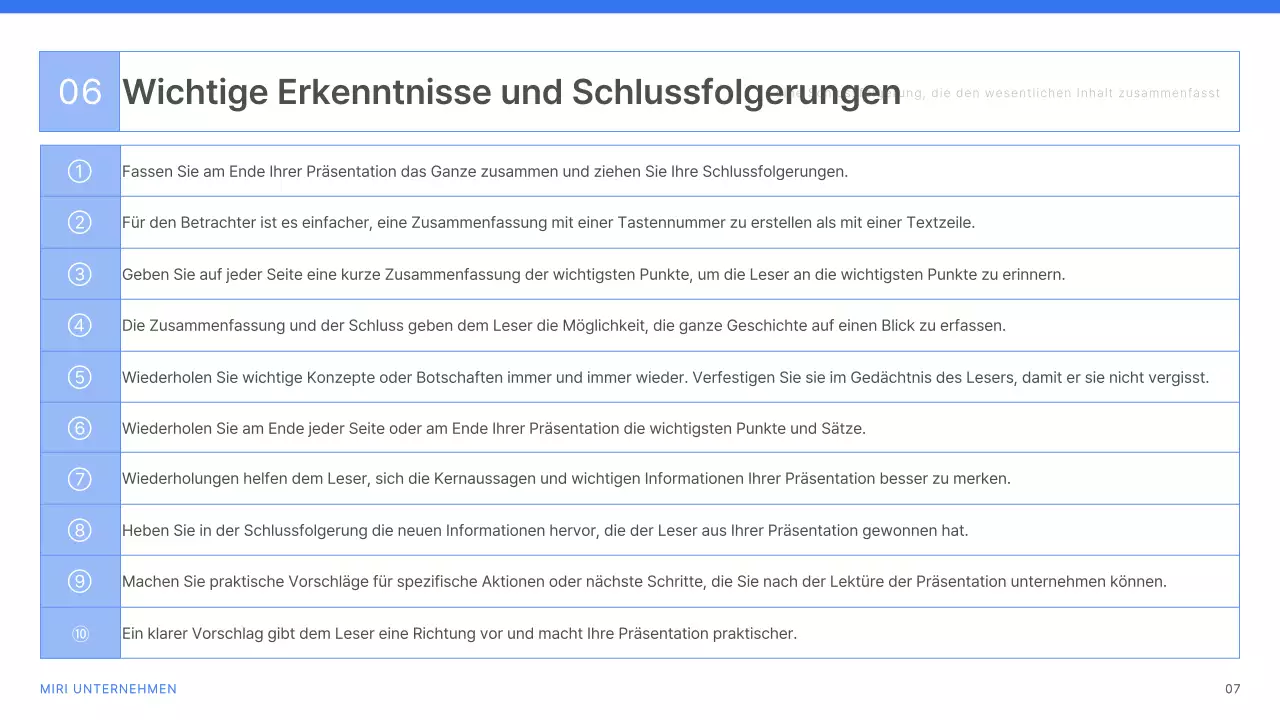1280x720 pixels.
Task: Select the faded subtitle text 'zusammenfasst'
Action: pos(1168,93)
